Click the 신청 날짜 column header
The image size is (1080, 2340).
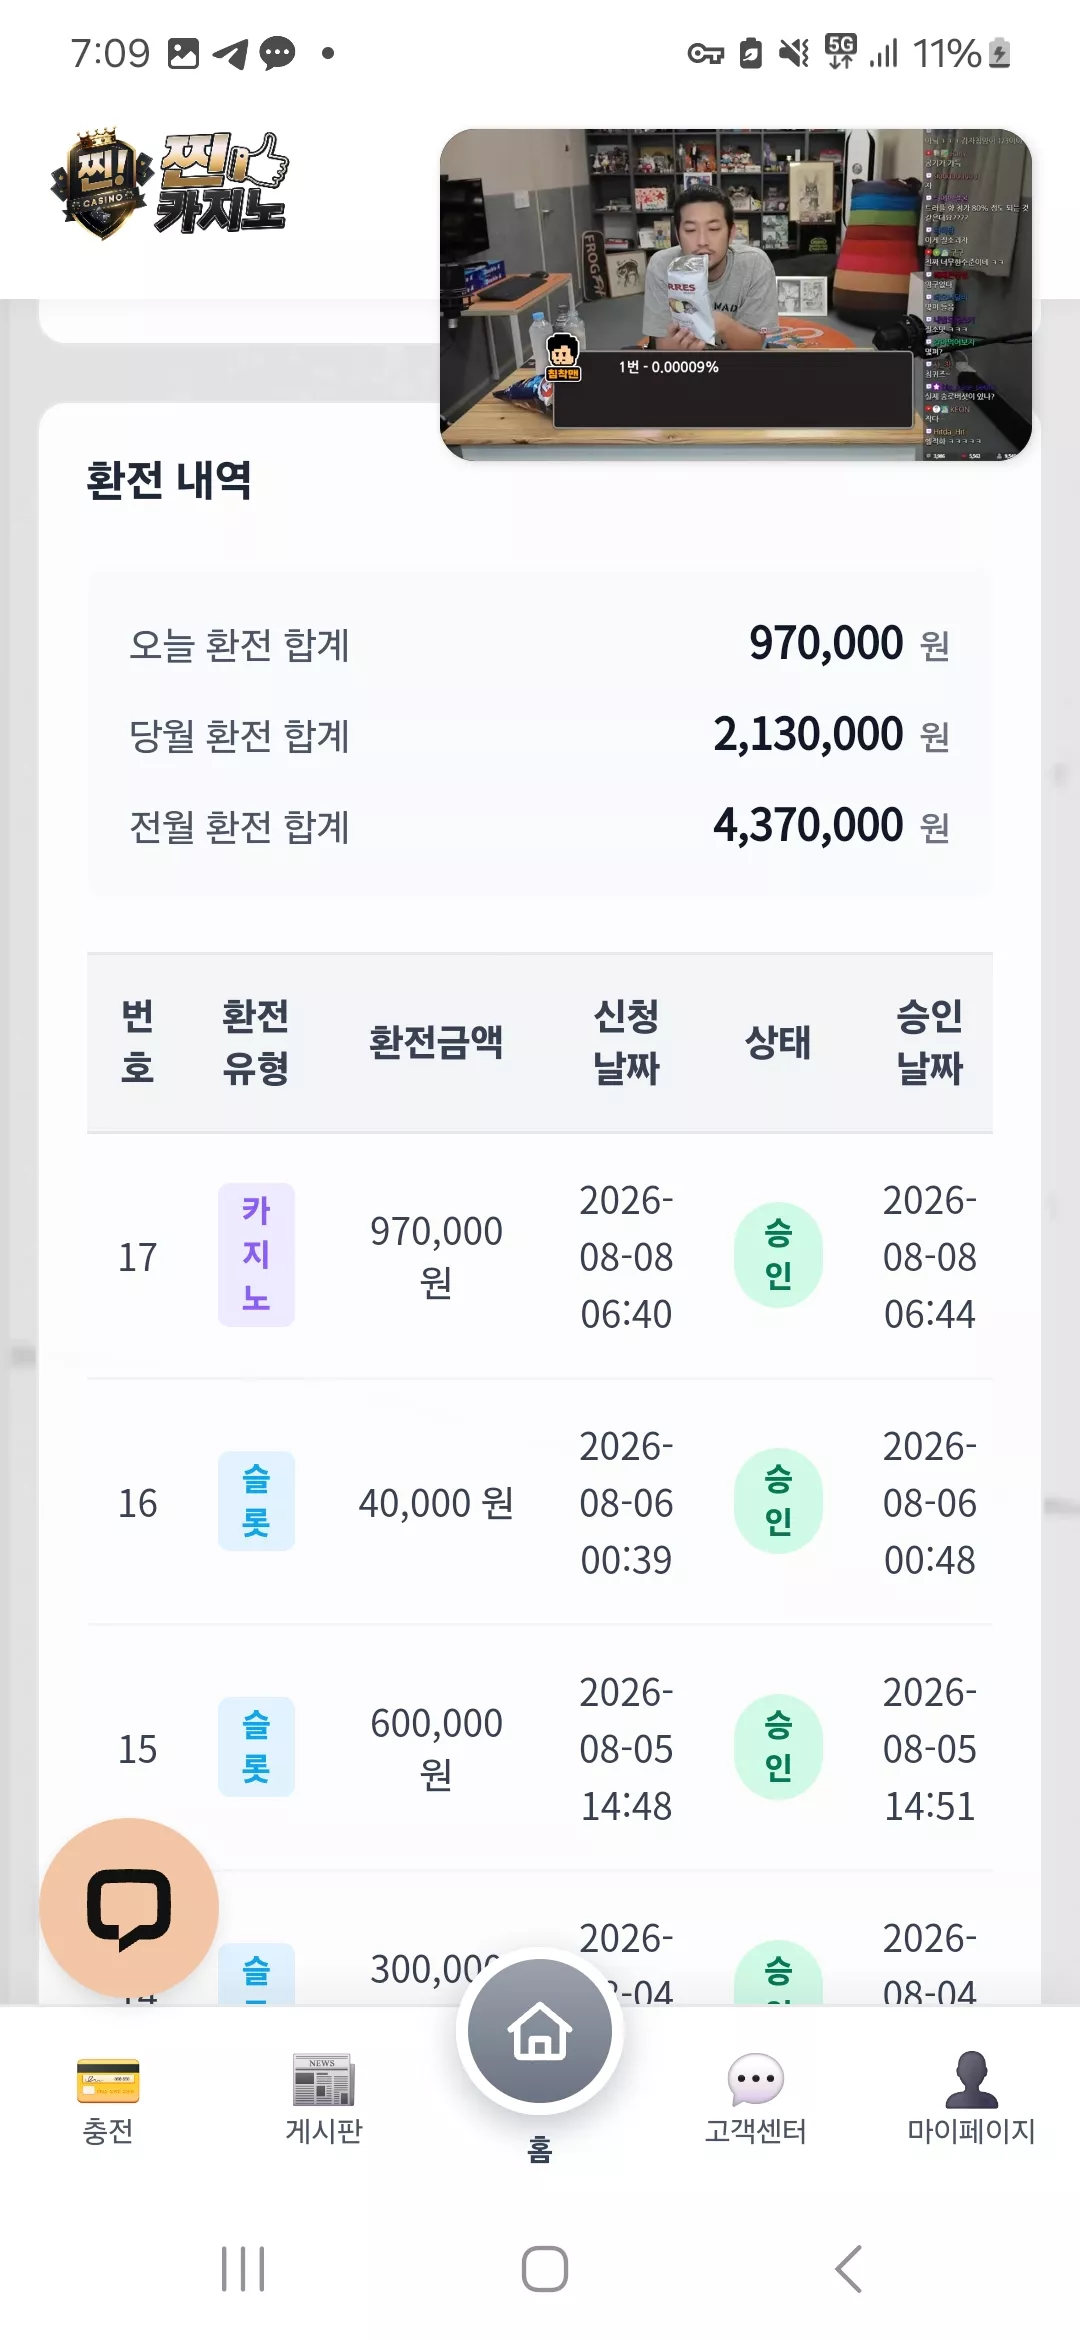click(x=626, y=1042)
